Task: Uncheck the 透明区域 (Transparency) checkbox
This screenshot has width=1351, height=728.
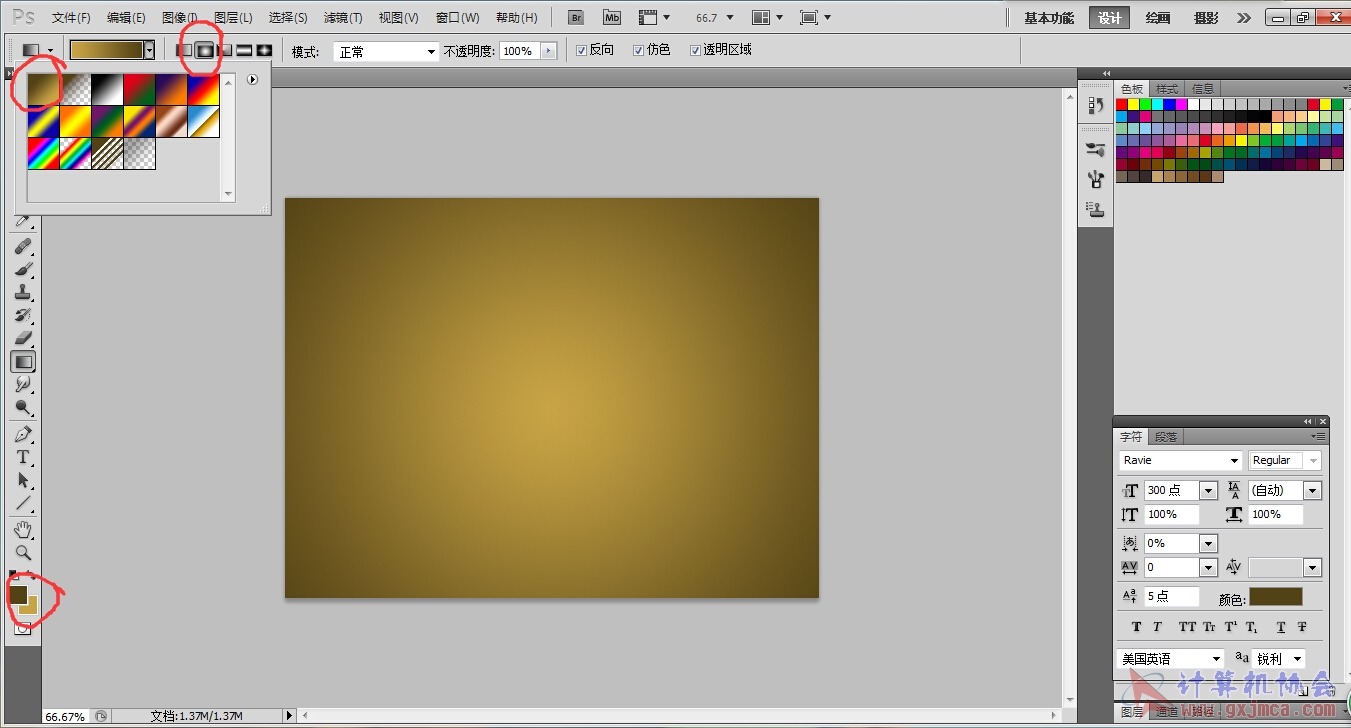Action: tap(696, 50)
